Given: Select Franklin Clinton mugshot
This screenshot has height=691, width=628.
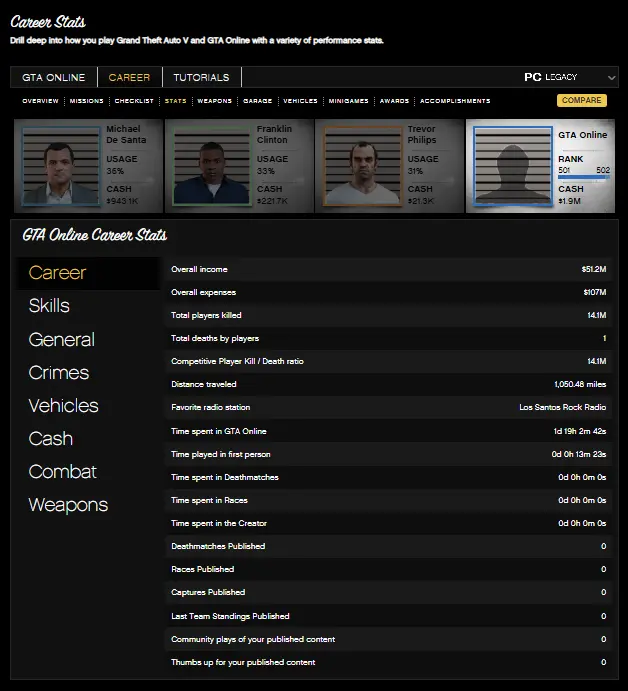Looking at the screenshot, I should coord(212,166).
